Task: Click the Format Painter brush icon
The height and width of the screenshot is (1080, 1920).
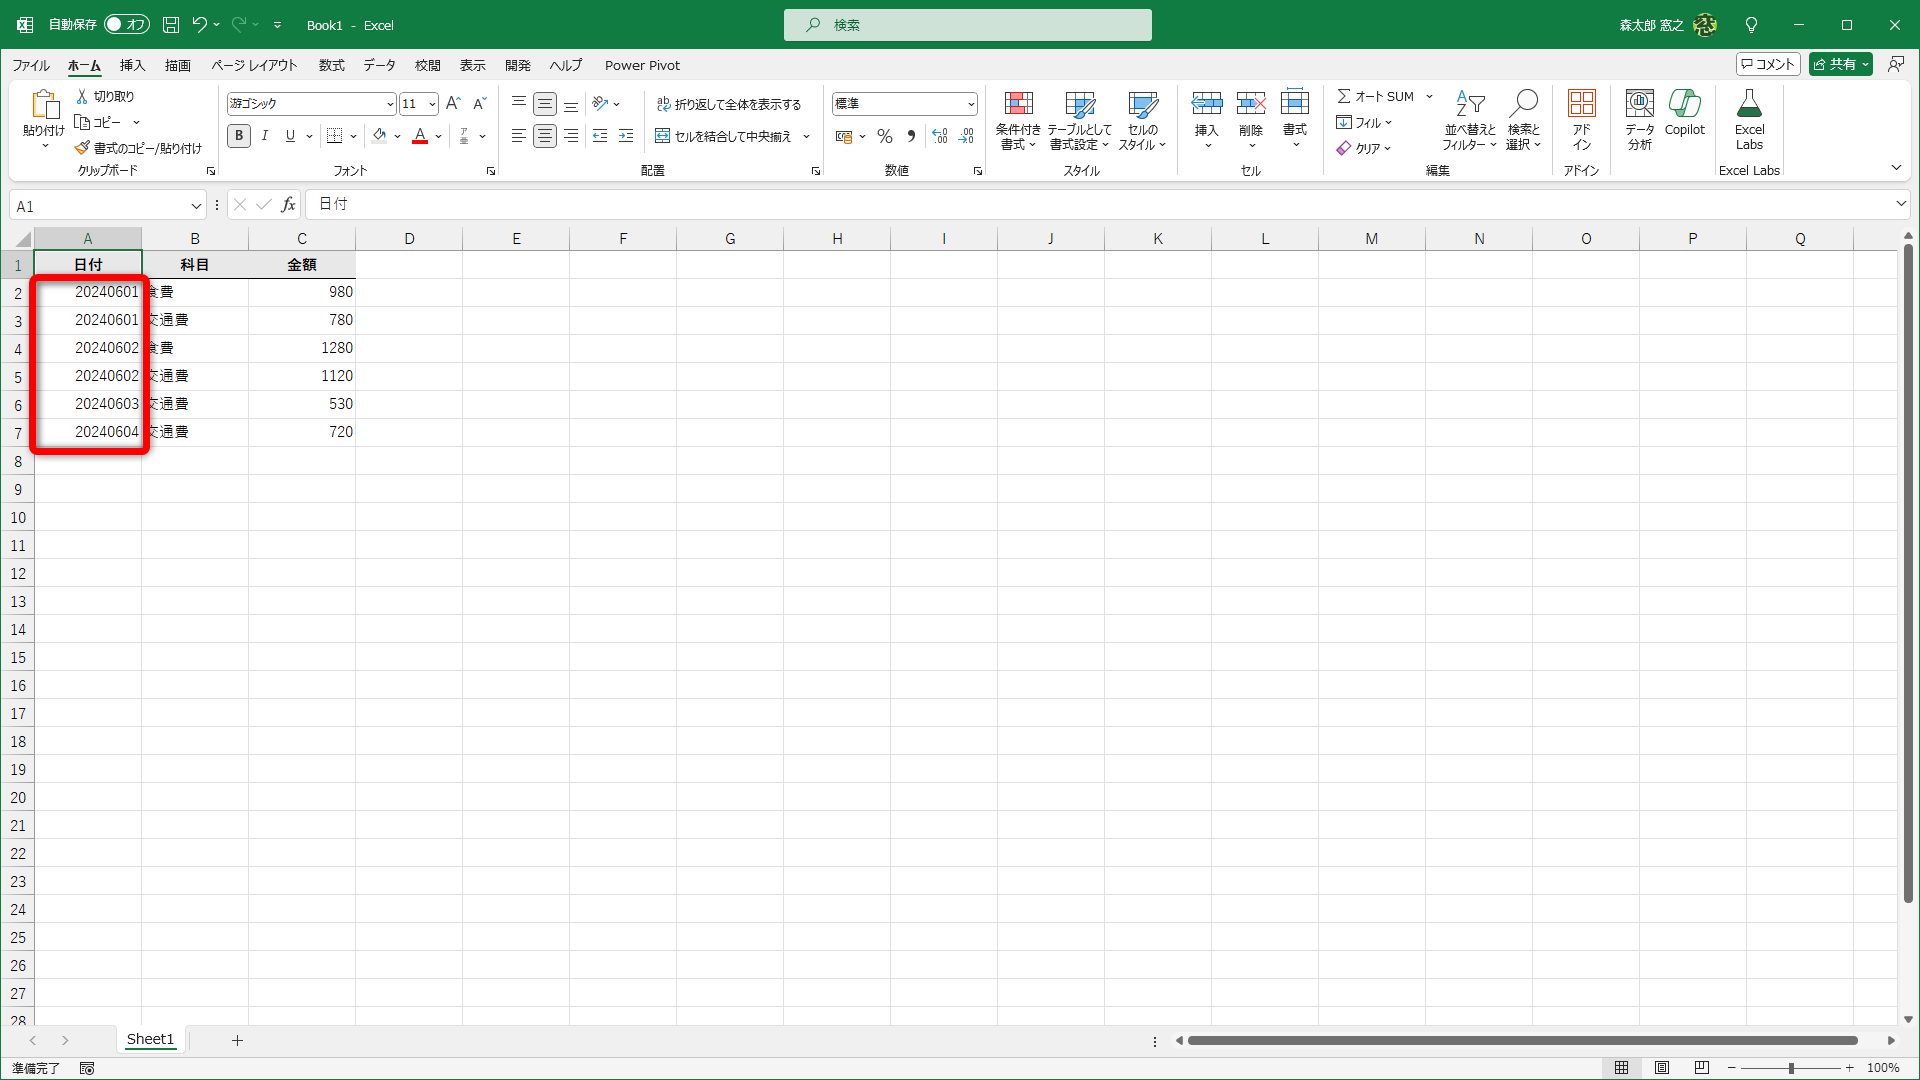Action: [82, 148]
